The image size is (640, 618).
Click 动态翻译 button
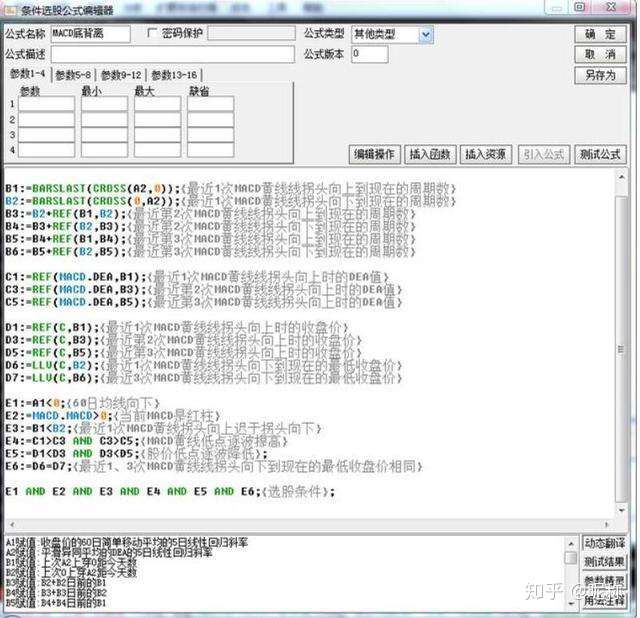click(604, 543)
